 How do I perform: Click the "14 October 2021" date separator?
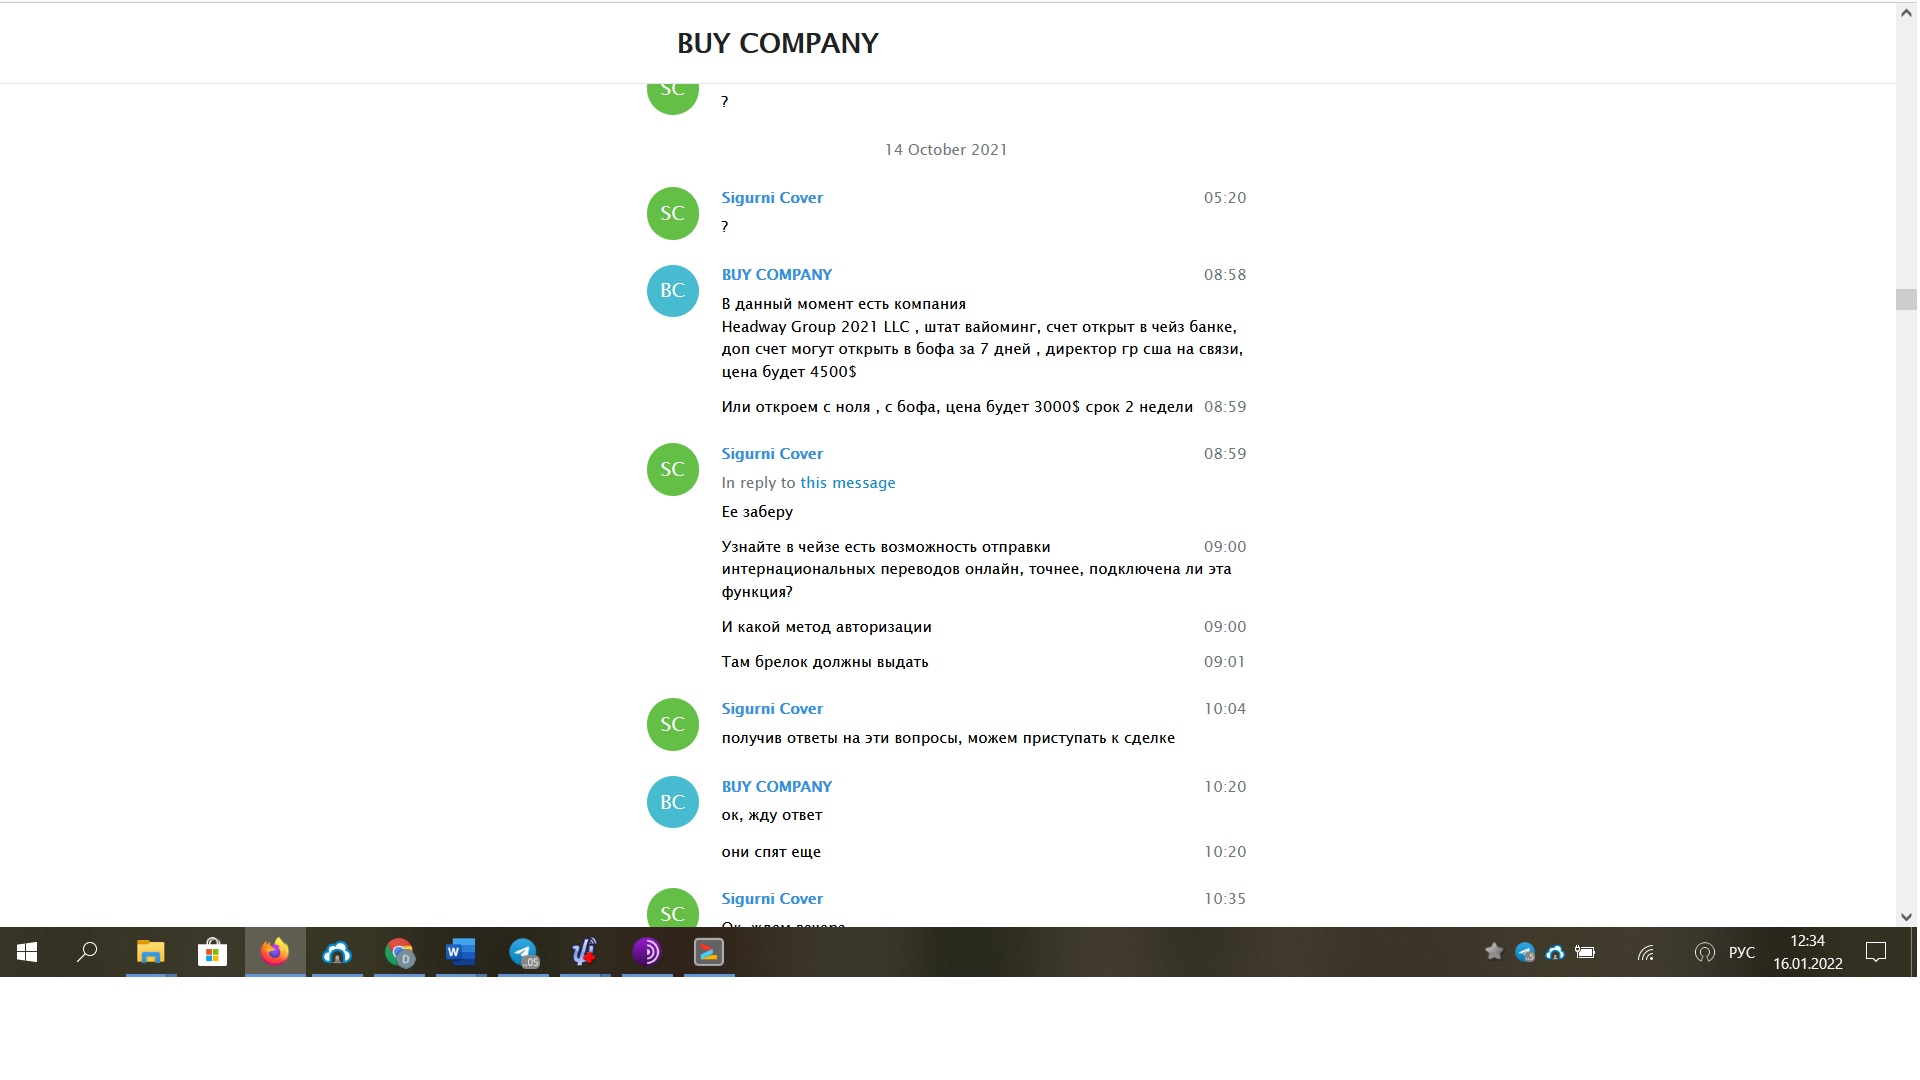point(946,150)
